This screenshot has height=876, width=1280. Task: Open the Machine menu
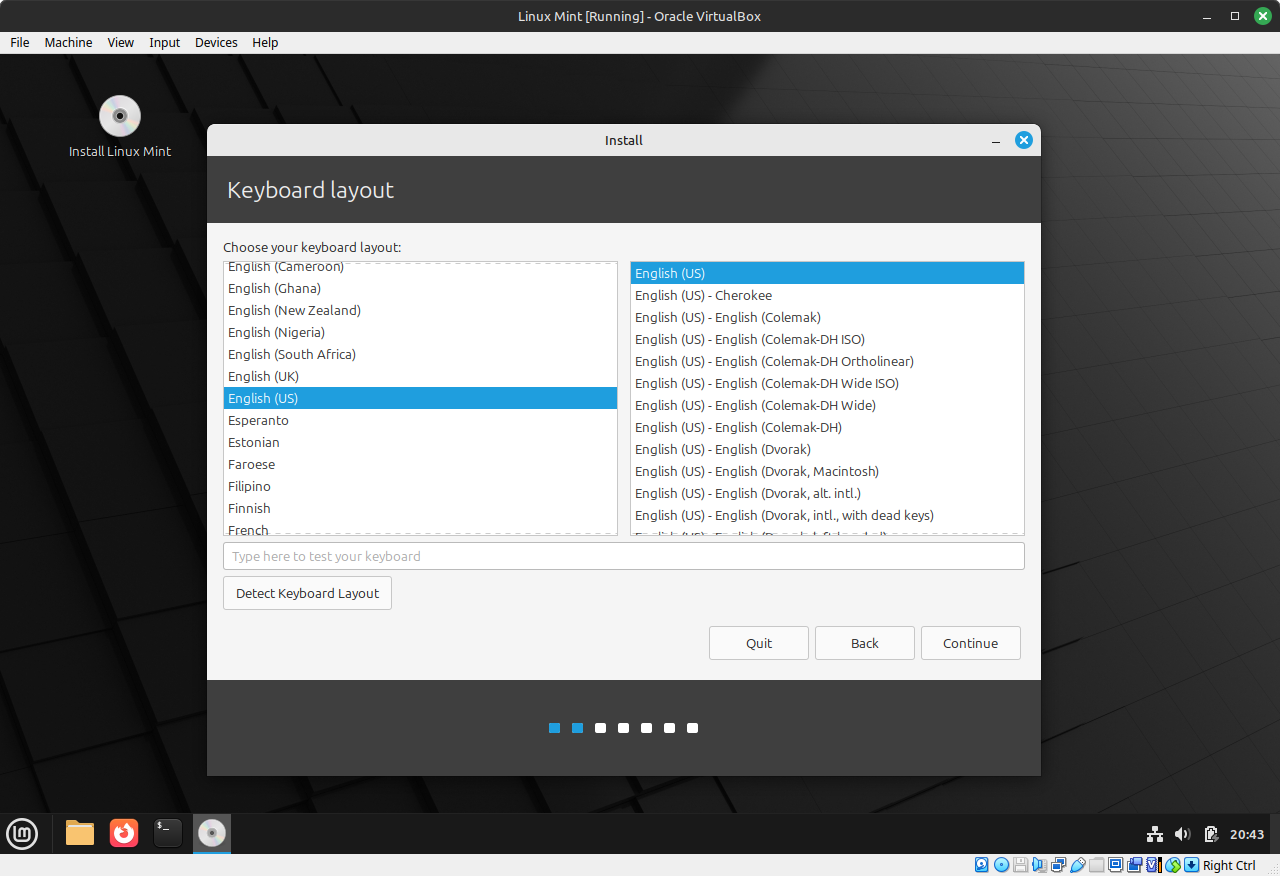tap(68, 43)
